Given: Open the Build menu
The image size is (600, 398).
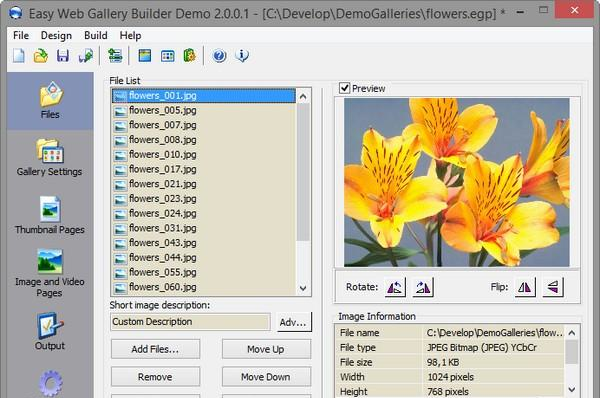Looking at the screenshot, I should tap(96, 36).
